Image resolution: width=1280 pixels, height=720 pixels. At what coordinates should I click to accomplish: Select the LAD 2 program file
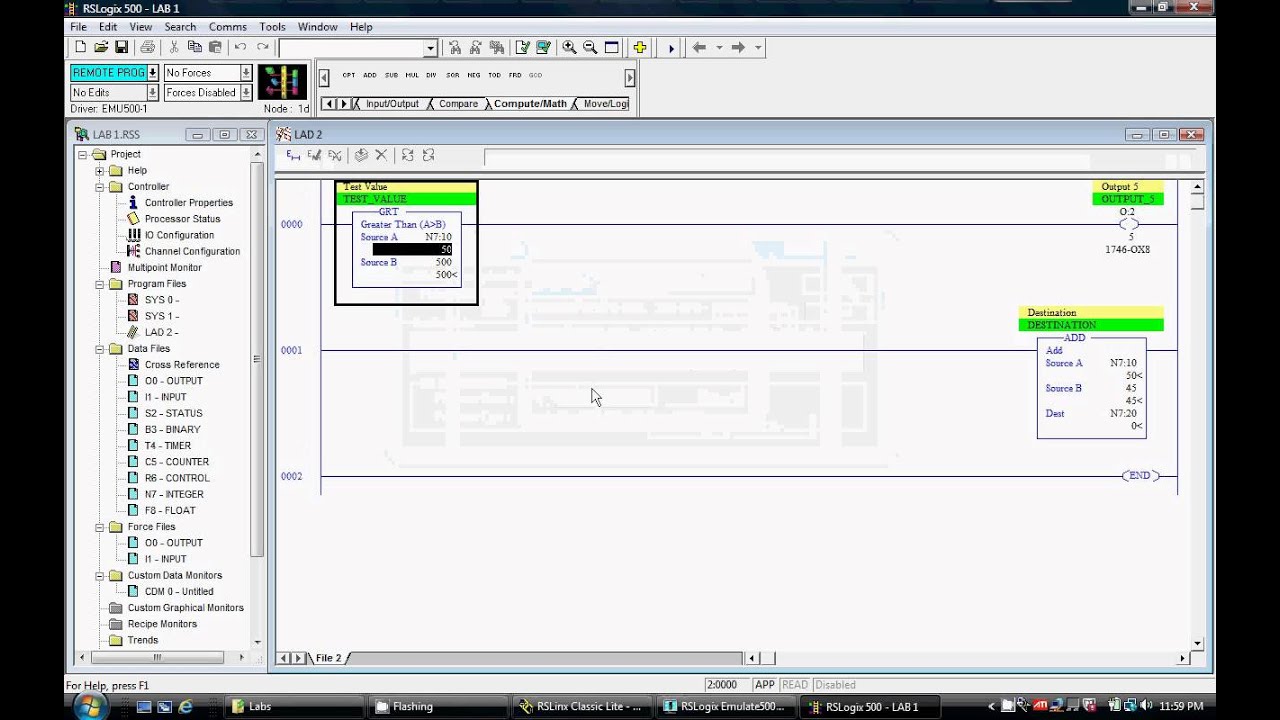161,332
